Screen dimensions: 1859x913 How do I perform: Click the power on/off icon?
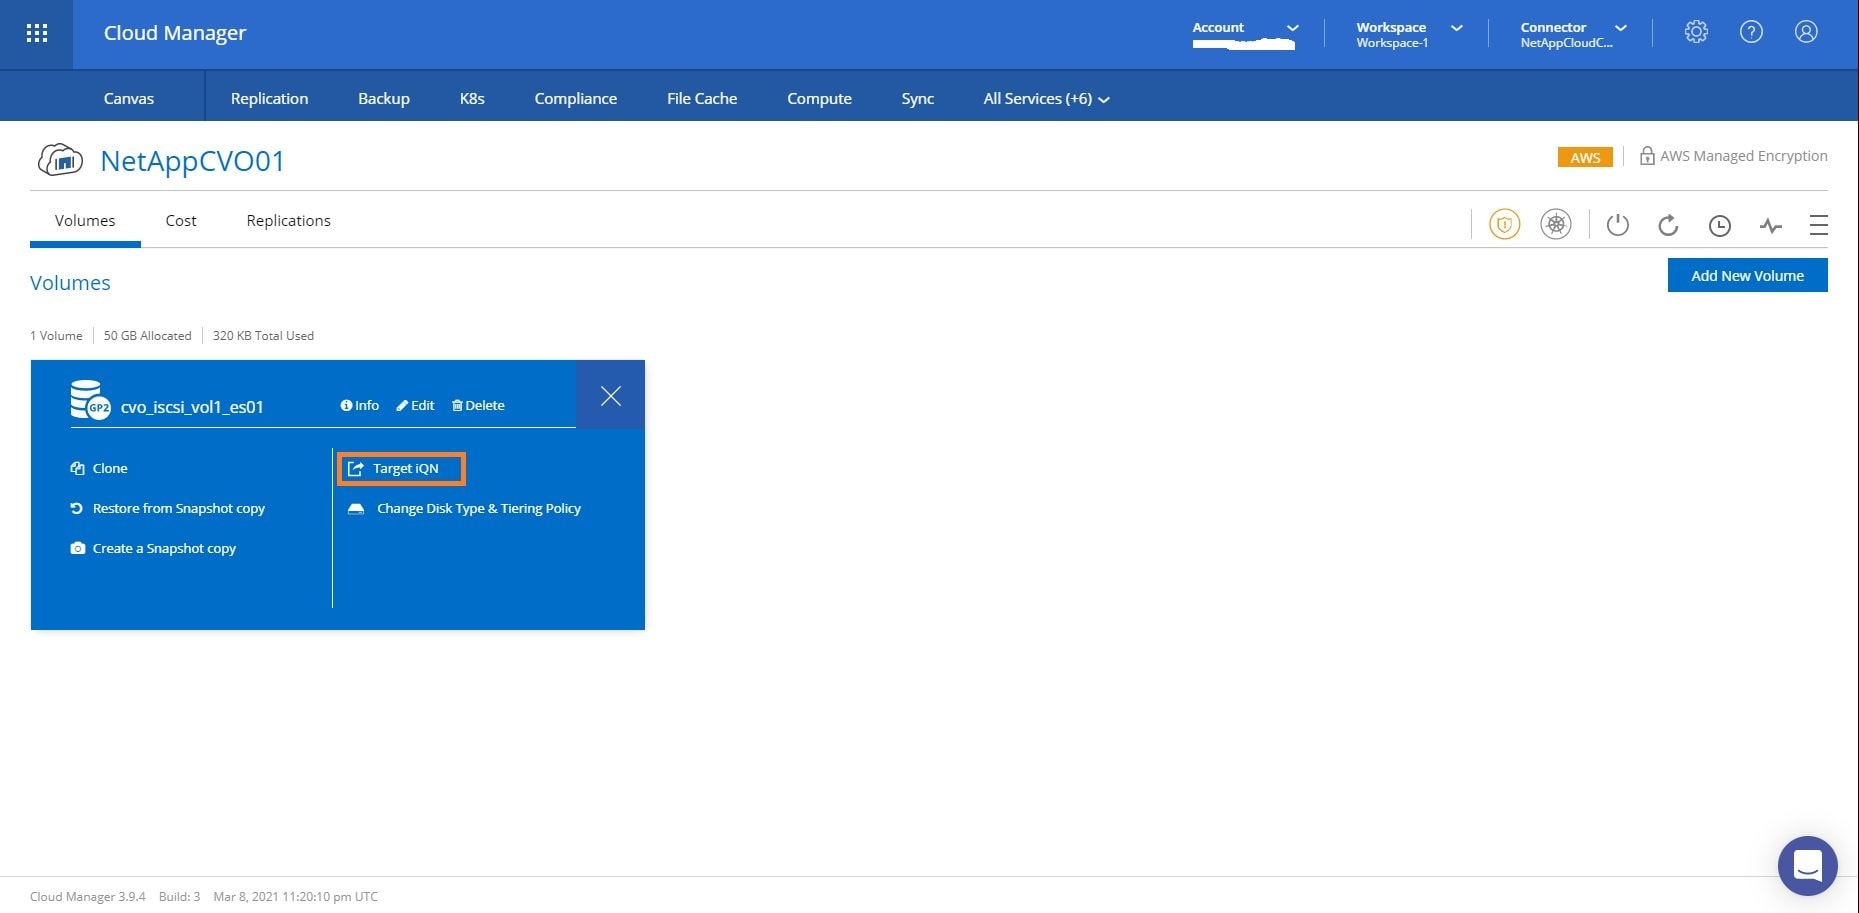(1617, 225)
